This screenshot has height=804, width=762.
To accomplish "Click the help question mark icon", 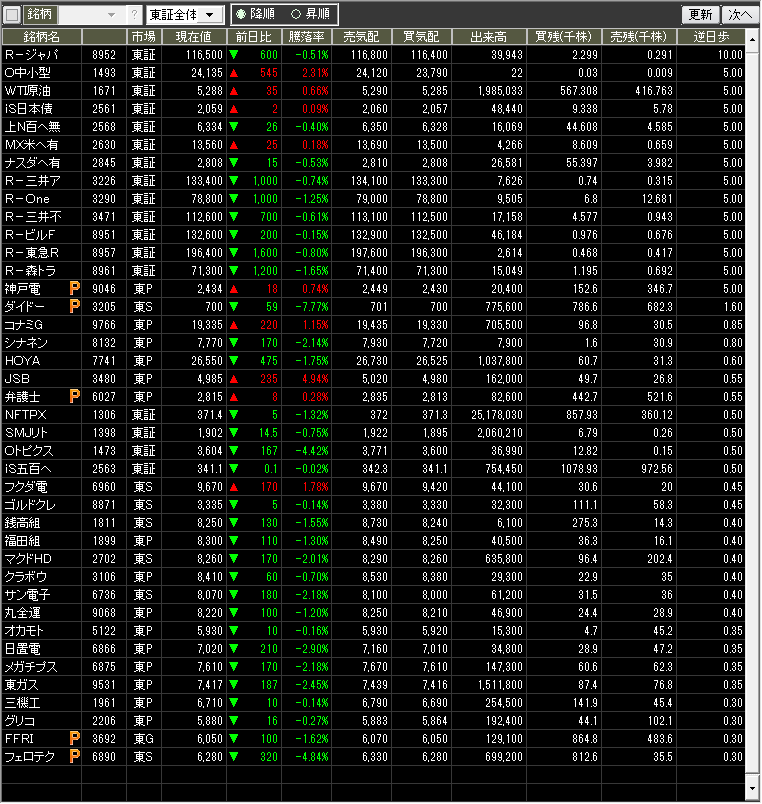I will 134,15.
